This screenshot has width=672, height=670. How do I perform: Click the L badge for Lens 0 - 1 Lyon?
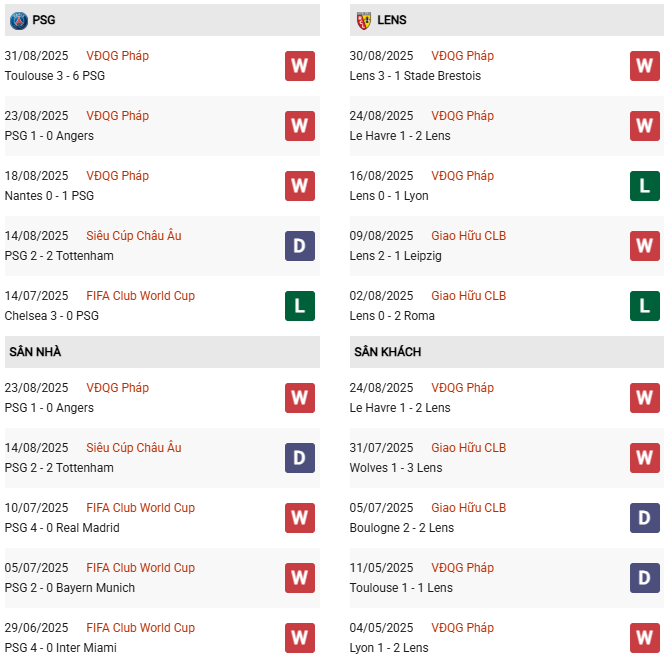pyautogui.click(x=645, y=186)
